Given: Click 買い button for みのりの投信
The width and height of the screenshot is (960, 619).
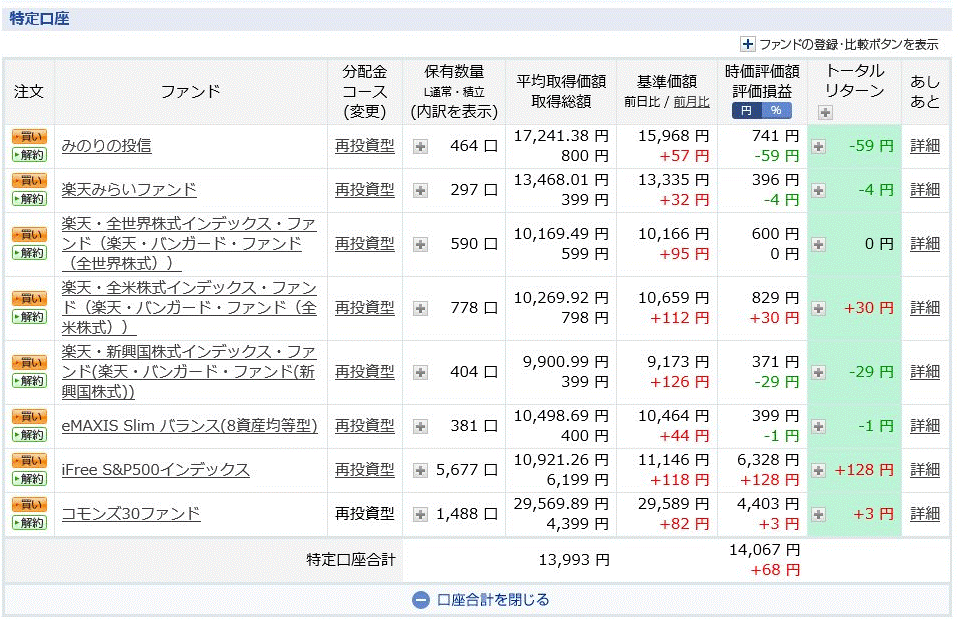Looking at the screenshot, I should point(29,137).
